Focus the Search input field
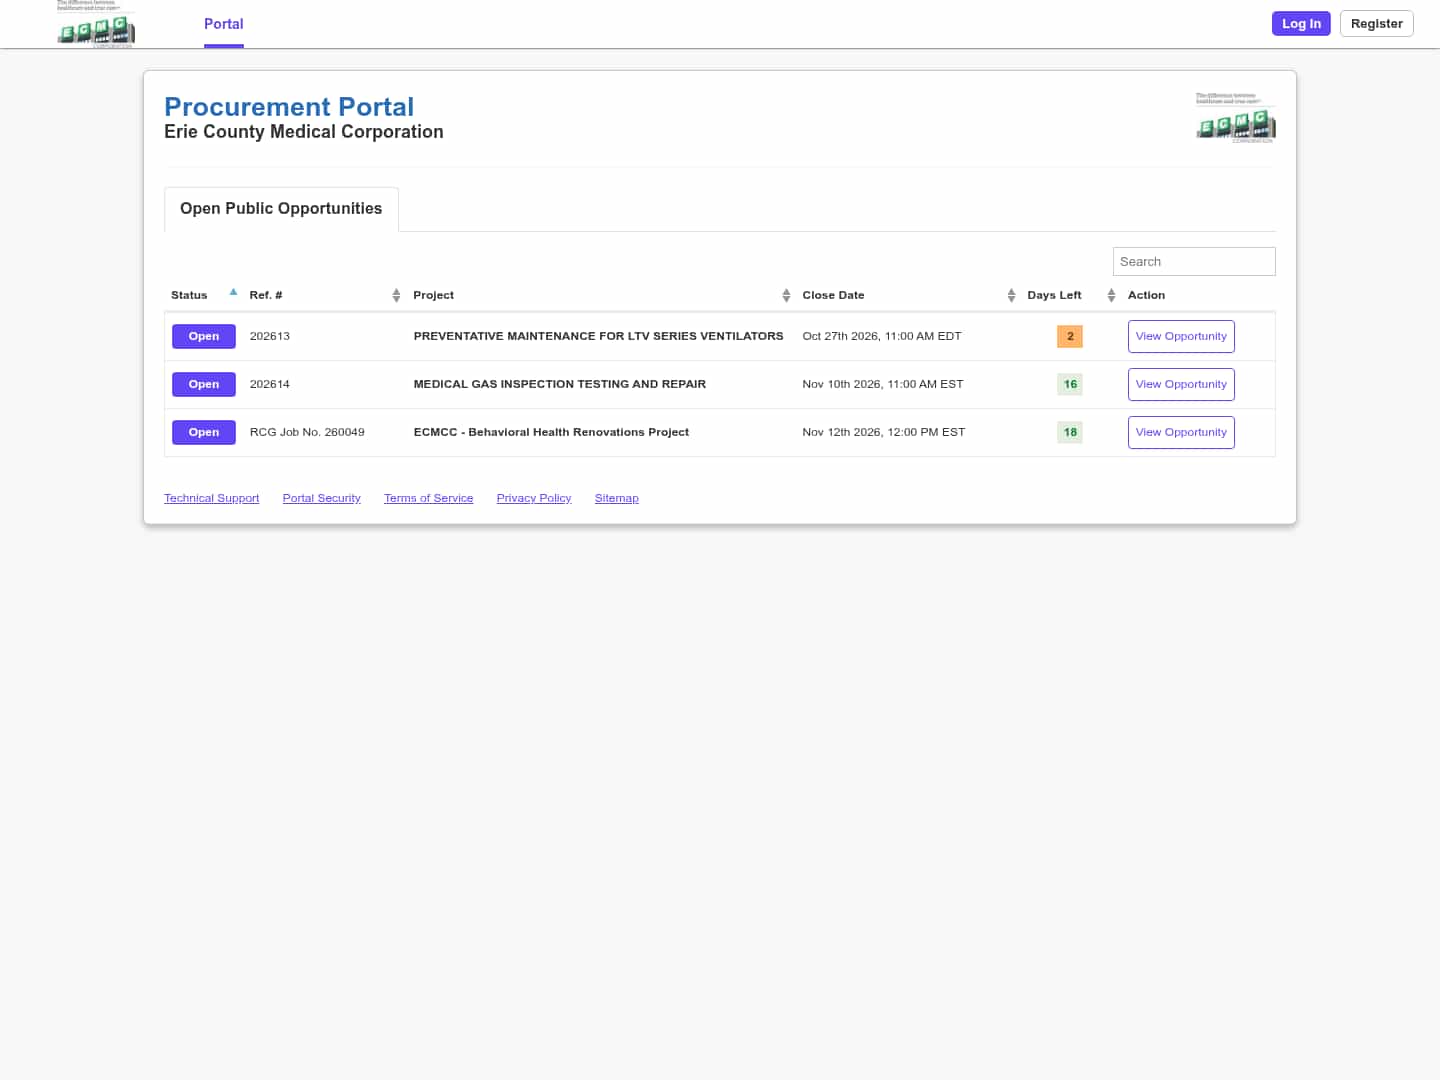Viewport: 1440px width, 1080px height. [1194, 261]
